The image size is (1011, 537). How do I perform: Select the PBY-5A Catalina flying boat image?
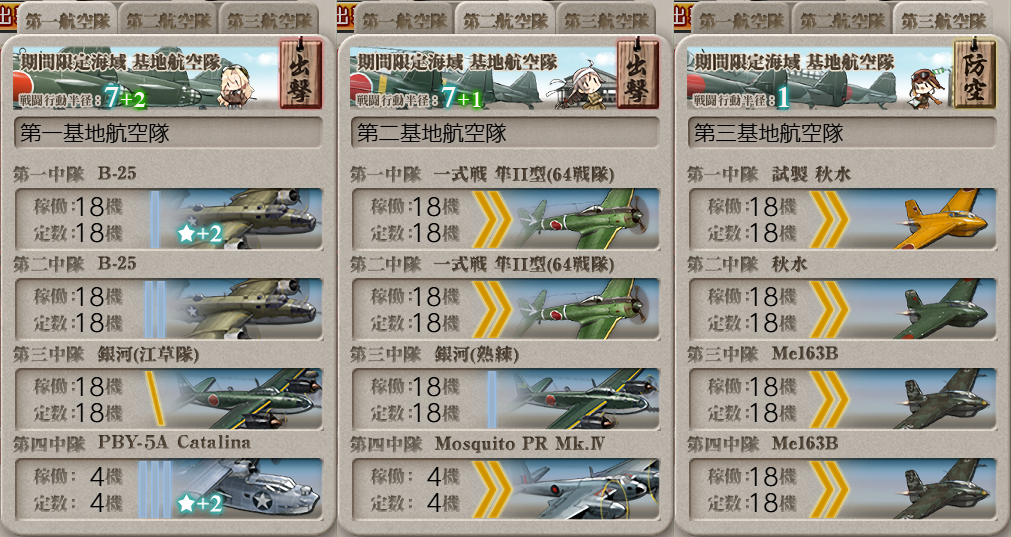[246, 489]
